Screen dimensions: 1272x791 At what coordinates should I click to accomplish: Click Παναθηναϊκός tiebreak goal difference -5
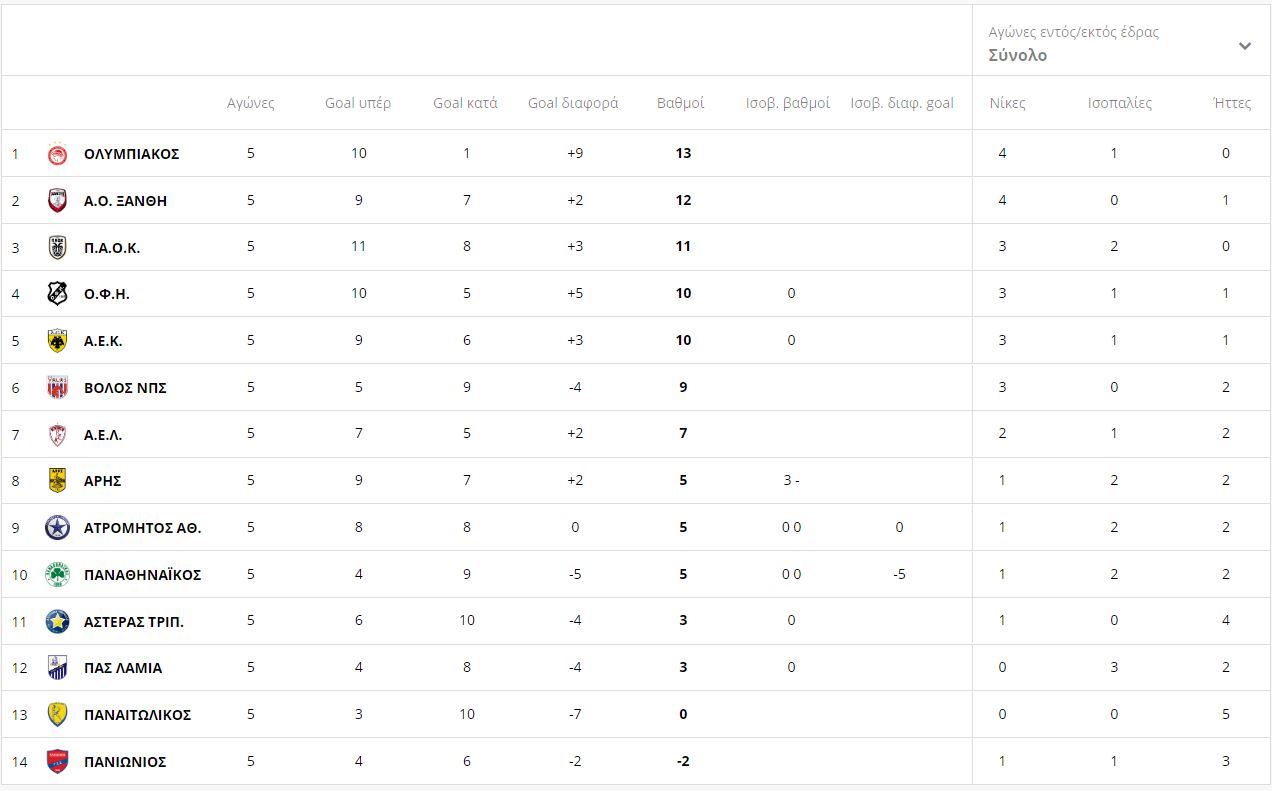point(899,575)
